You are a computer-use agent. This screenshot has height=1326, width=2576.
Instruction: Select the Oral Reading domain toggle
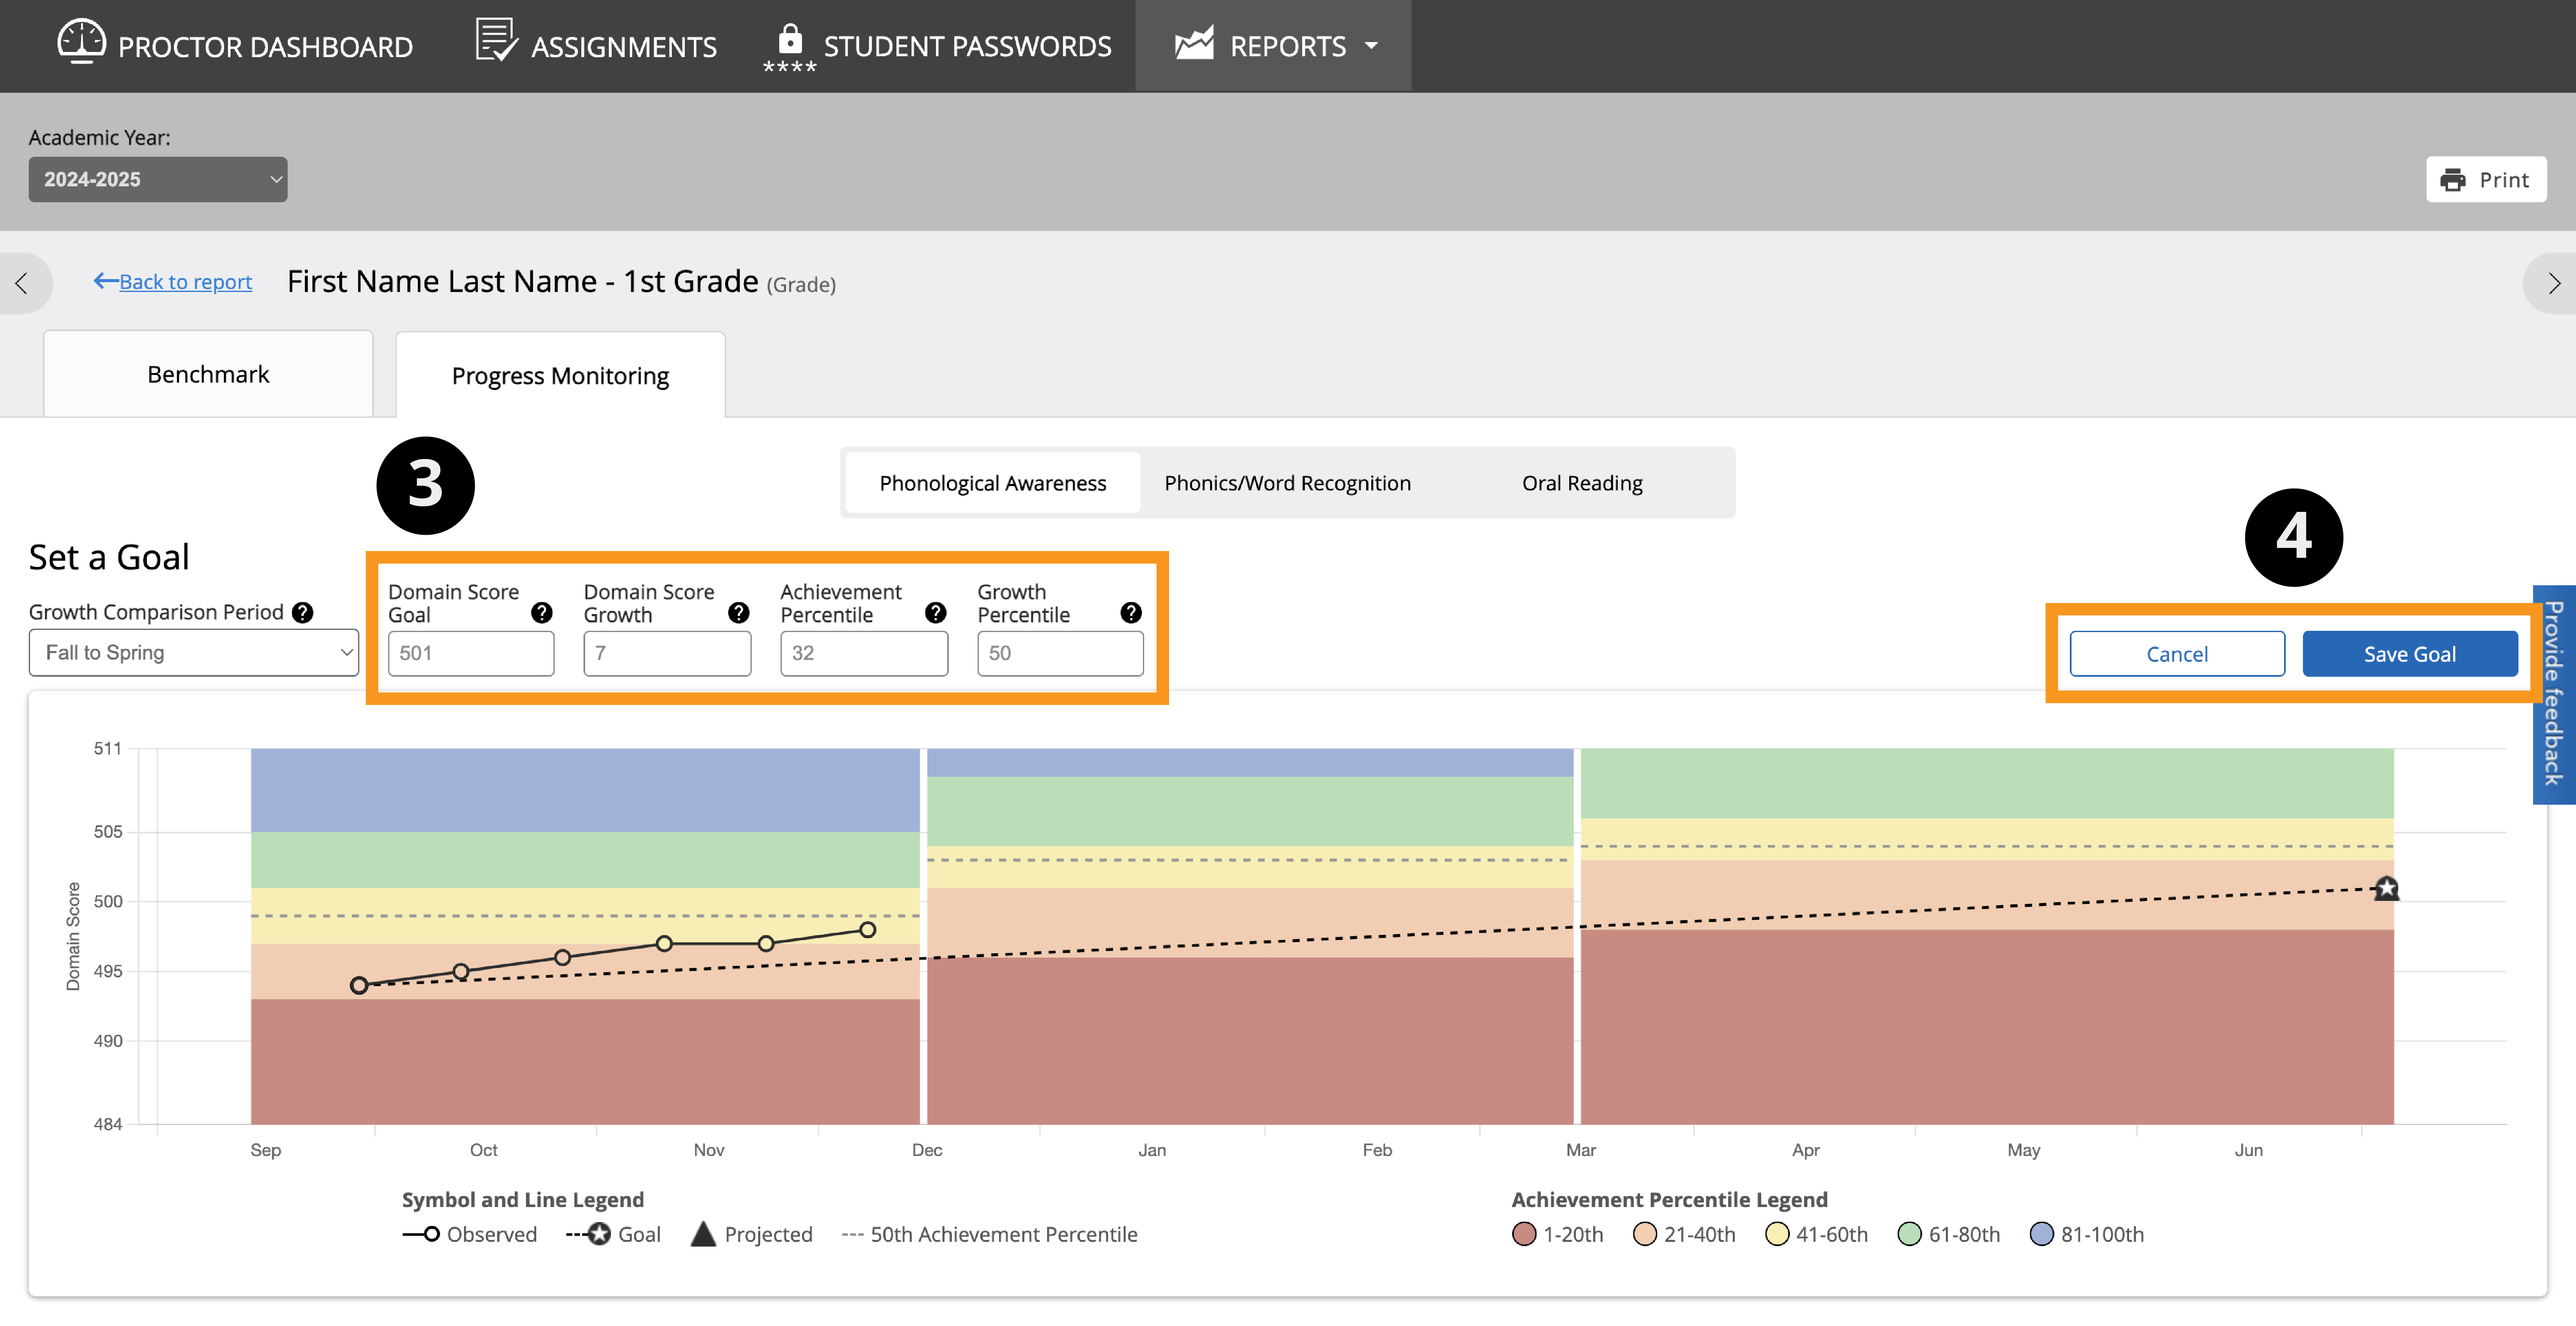1582,483
